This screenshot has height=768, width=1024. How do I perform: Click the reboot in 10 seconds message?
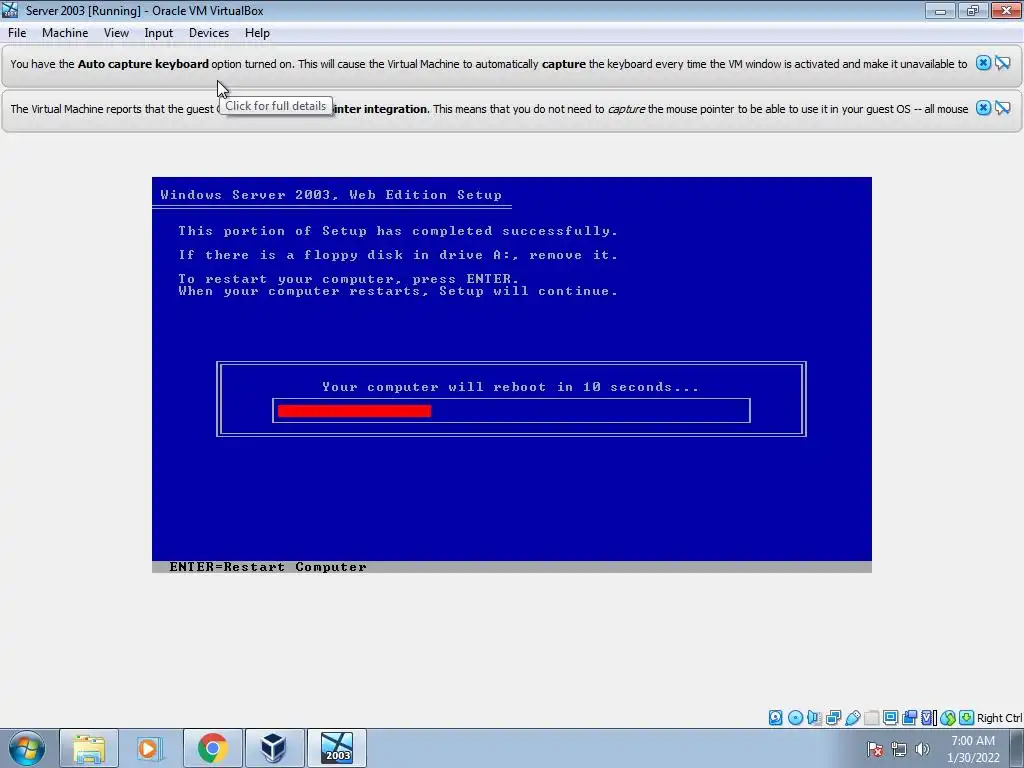[x=511, y=387]
